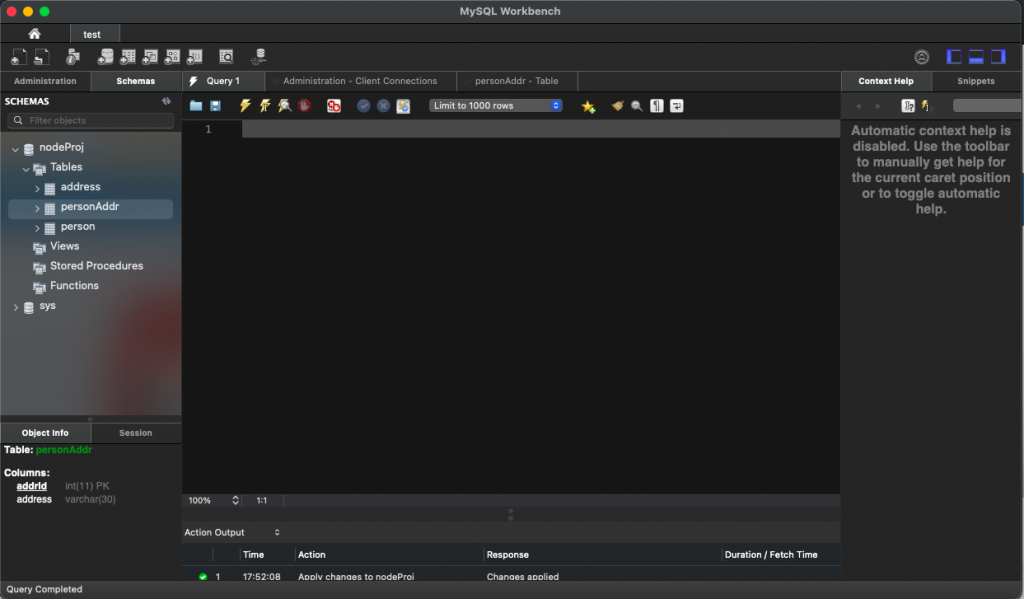Open preferences gear icon in top right
The width and height of the screenshot is (1024, 599).
[x=921, y=57]
